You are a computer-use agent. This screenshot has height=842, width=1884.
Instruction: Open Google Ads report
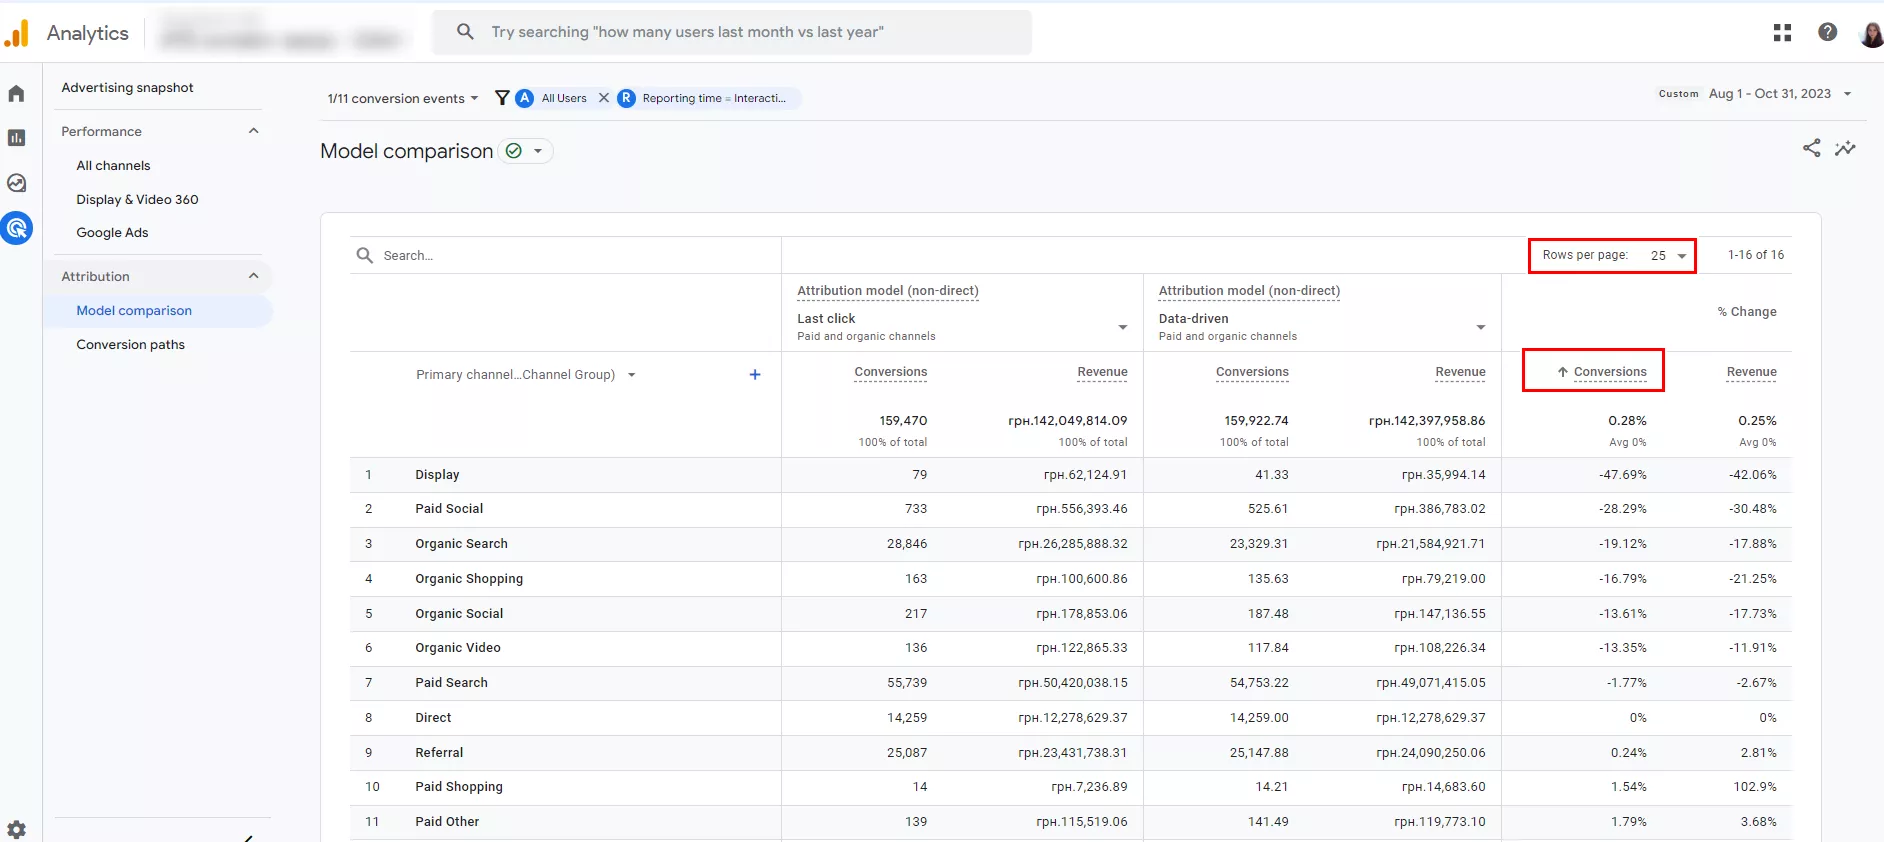pyautogui.click(x=112, y=233)
